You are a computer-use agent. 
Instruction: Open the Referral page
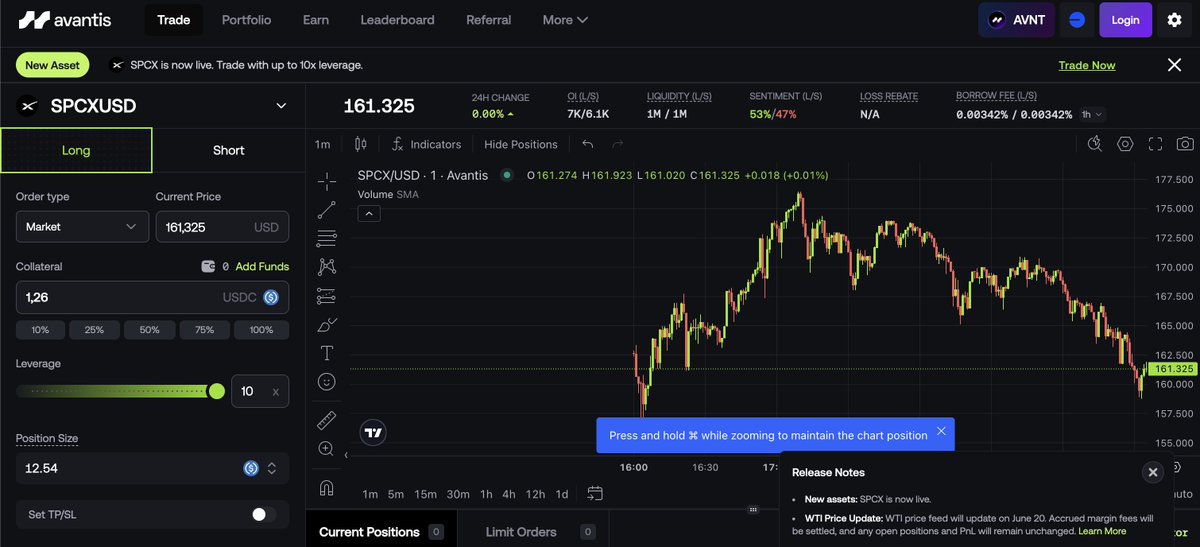click(x=489, y=20)
